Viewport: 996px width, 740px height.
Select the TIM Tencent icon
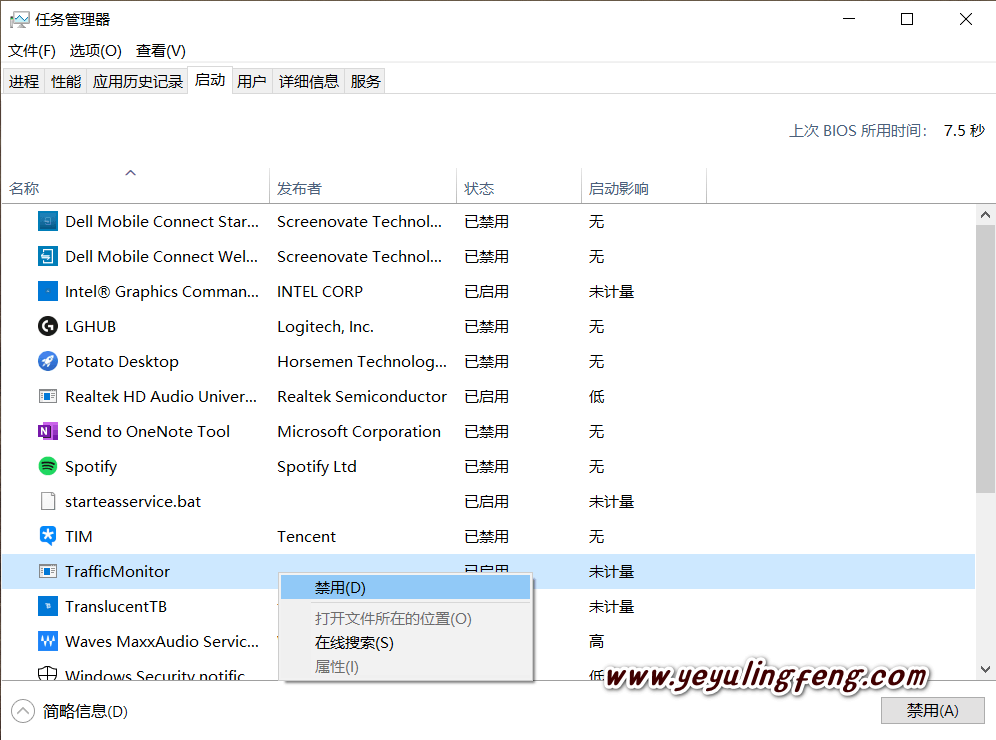48,536
